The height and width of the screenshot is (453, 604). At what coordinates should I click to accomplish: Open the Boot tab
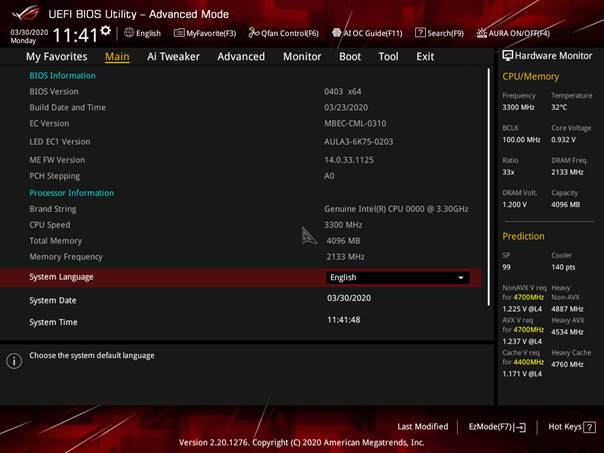[350, 57]
